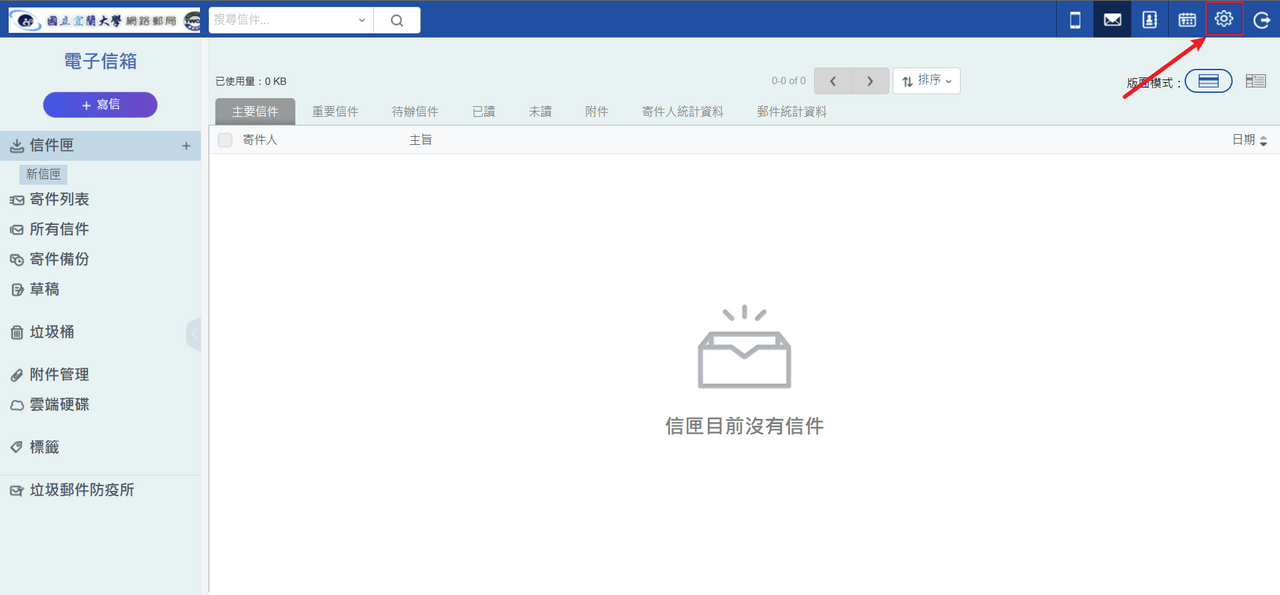Switch to the 待辦信件 tab
The width and height of the screenshot is (1280, 595).
[x=415, y=112]
